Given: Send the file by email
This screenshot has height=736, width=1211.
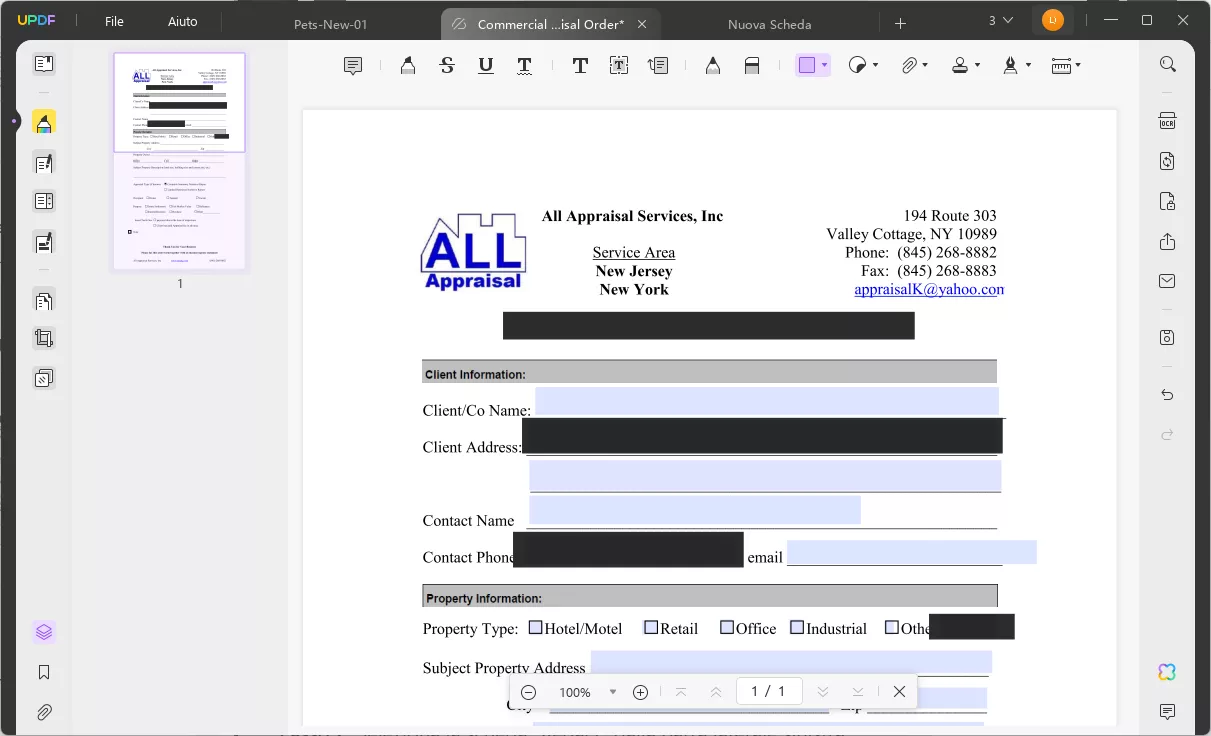Looking at the screenshot, I should (1167, 282).
